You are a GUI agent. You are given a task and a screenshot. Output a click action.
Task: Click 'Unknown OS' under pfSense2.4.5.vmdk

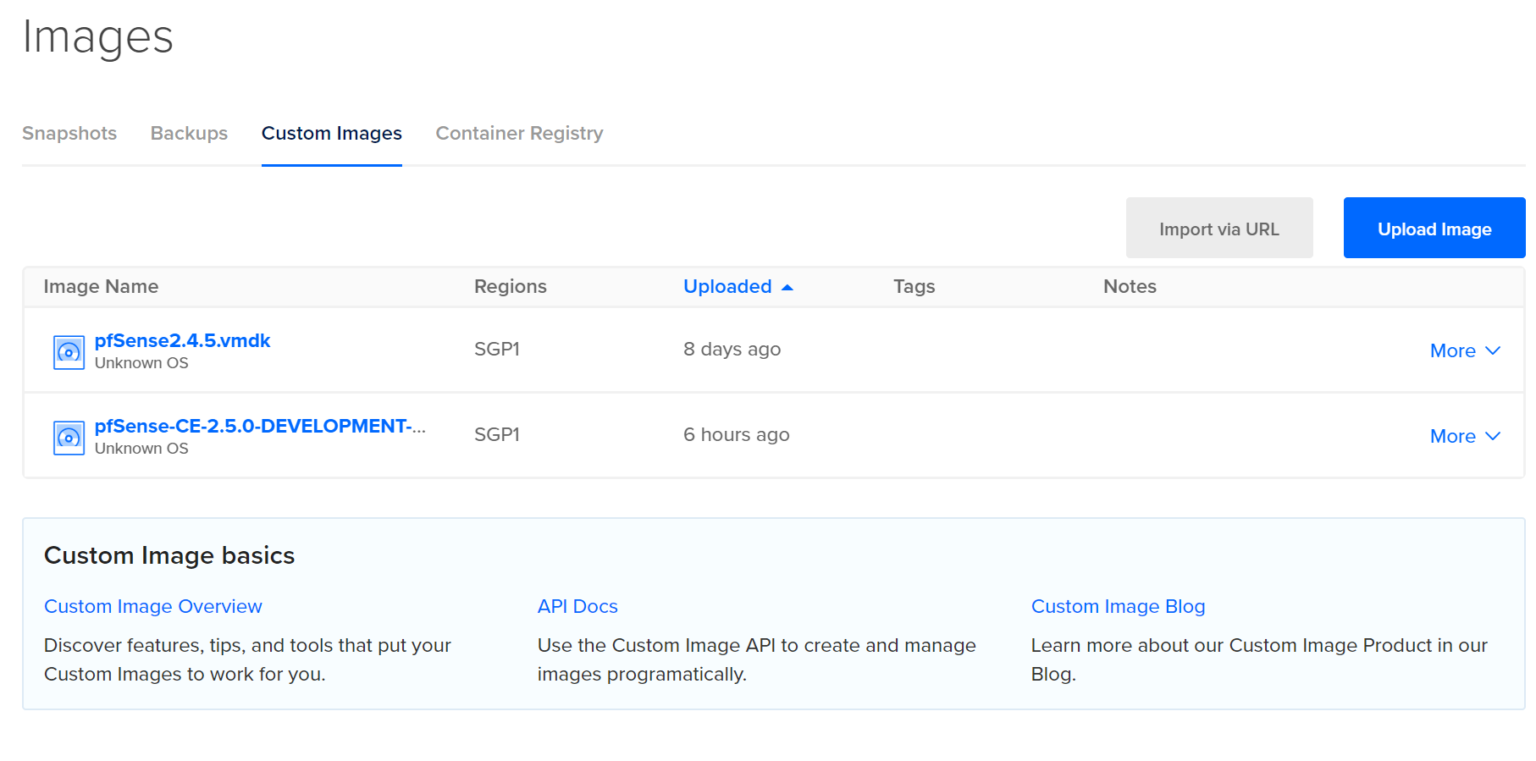(x=141, y=363)
